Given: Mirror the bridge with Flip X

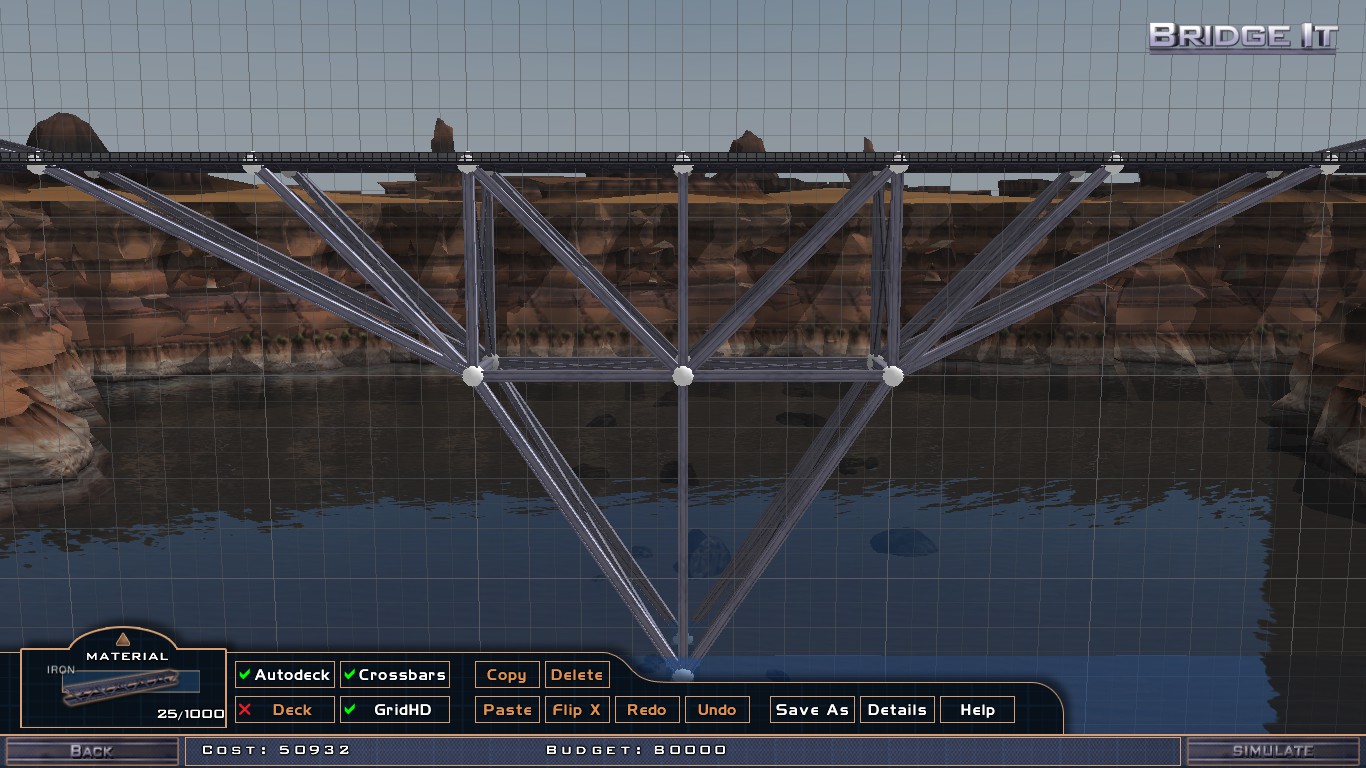Looking at the screenshot, I should 577,710.
